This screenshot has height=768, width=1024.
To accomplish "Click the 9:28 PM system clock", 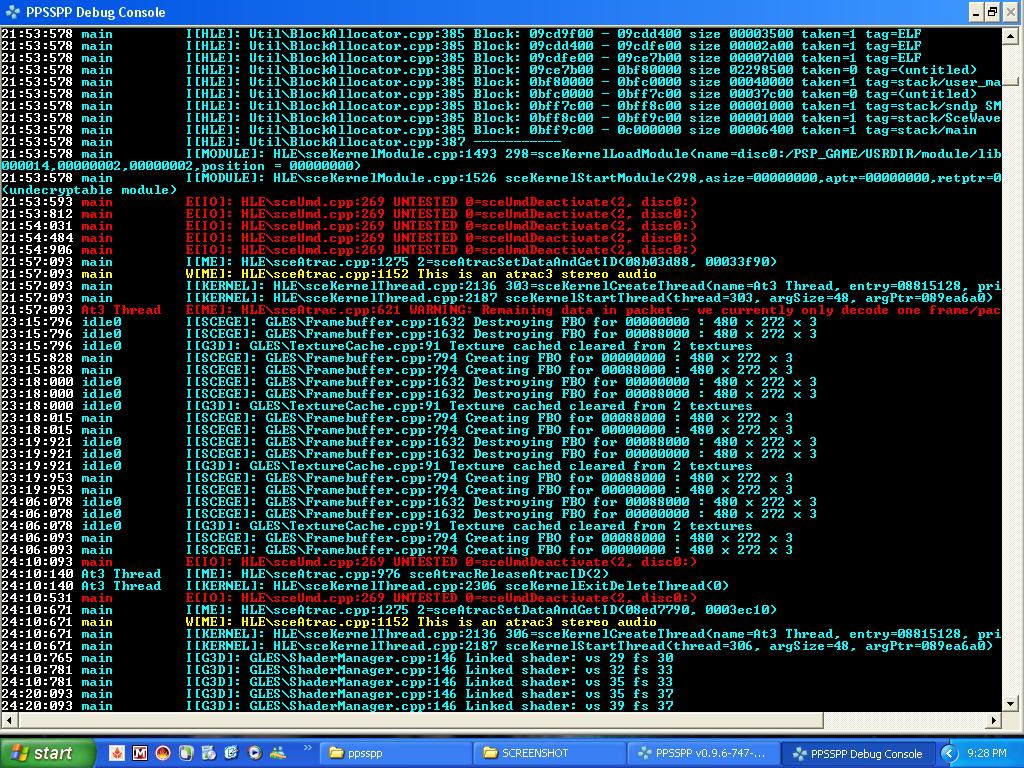I will [987, 753].
